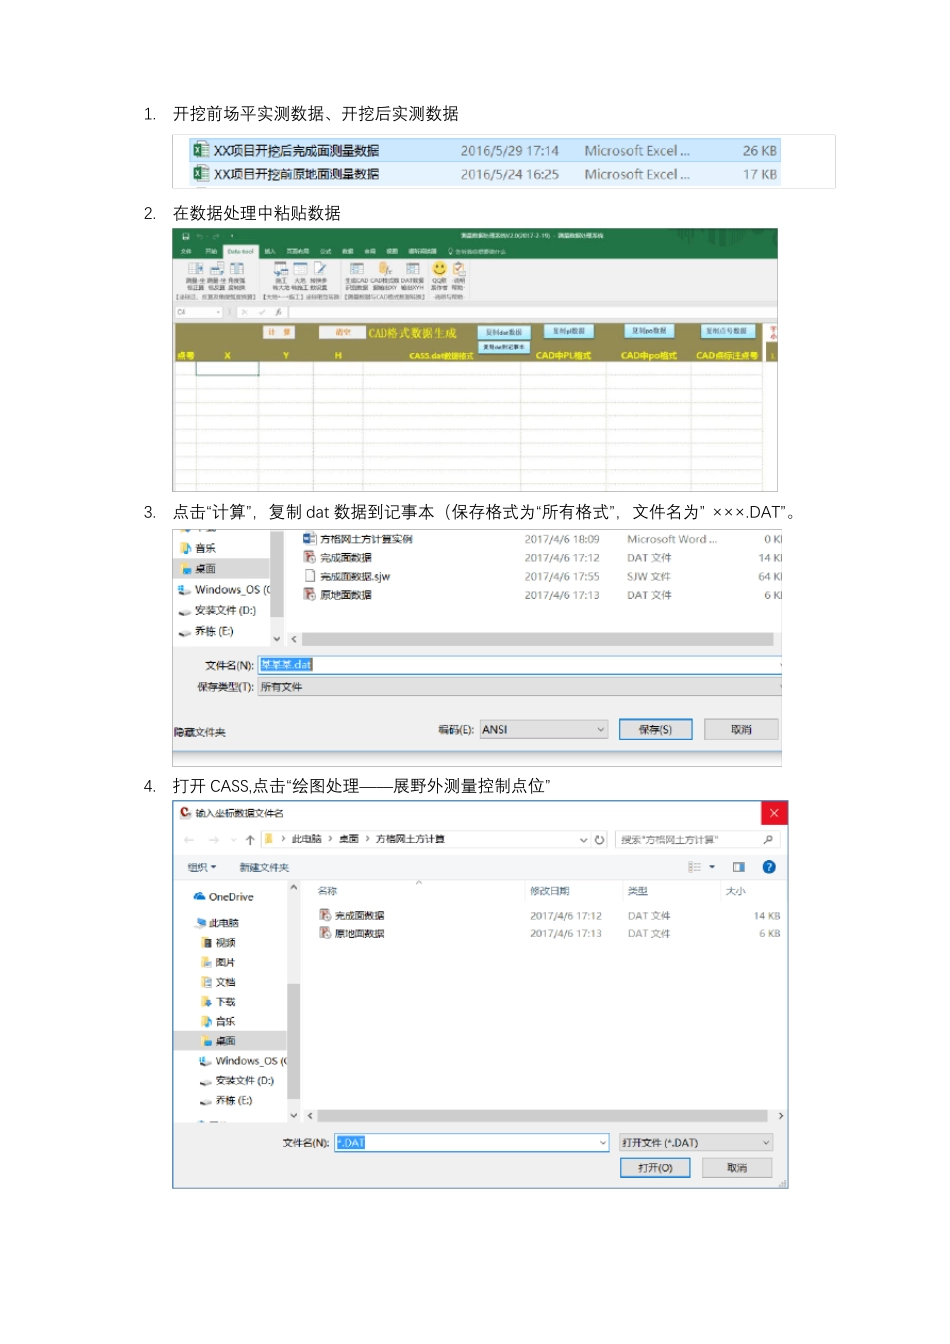Open the 保存类型 dropdown
Screen dimensions: 950x1344
tap(519, 687)
